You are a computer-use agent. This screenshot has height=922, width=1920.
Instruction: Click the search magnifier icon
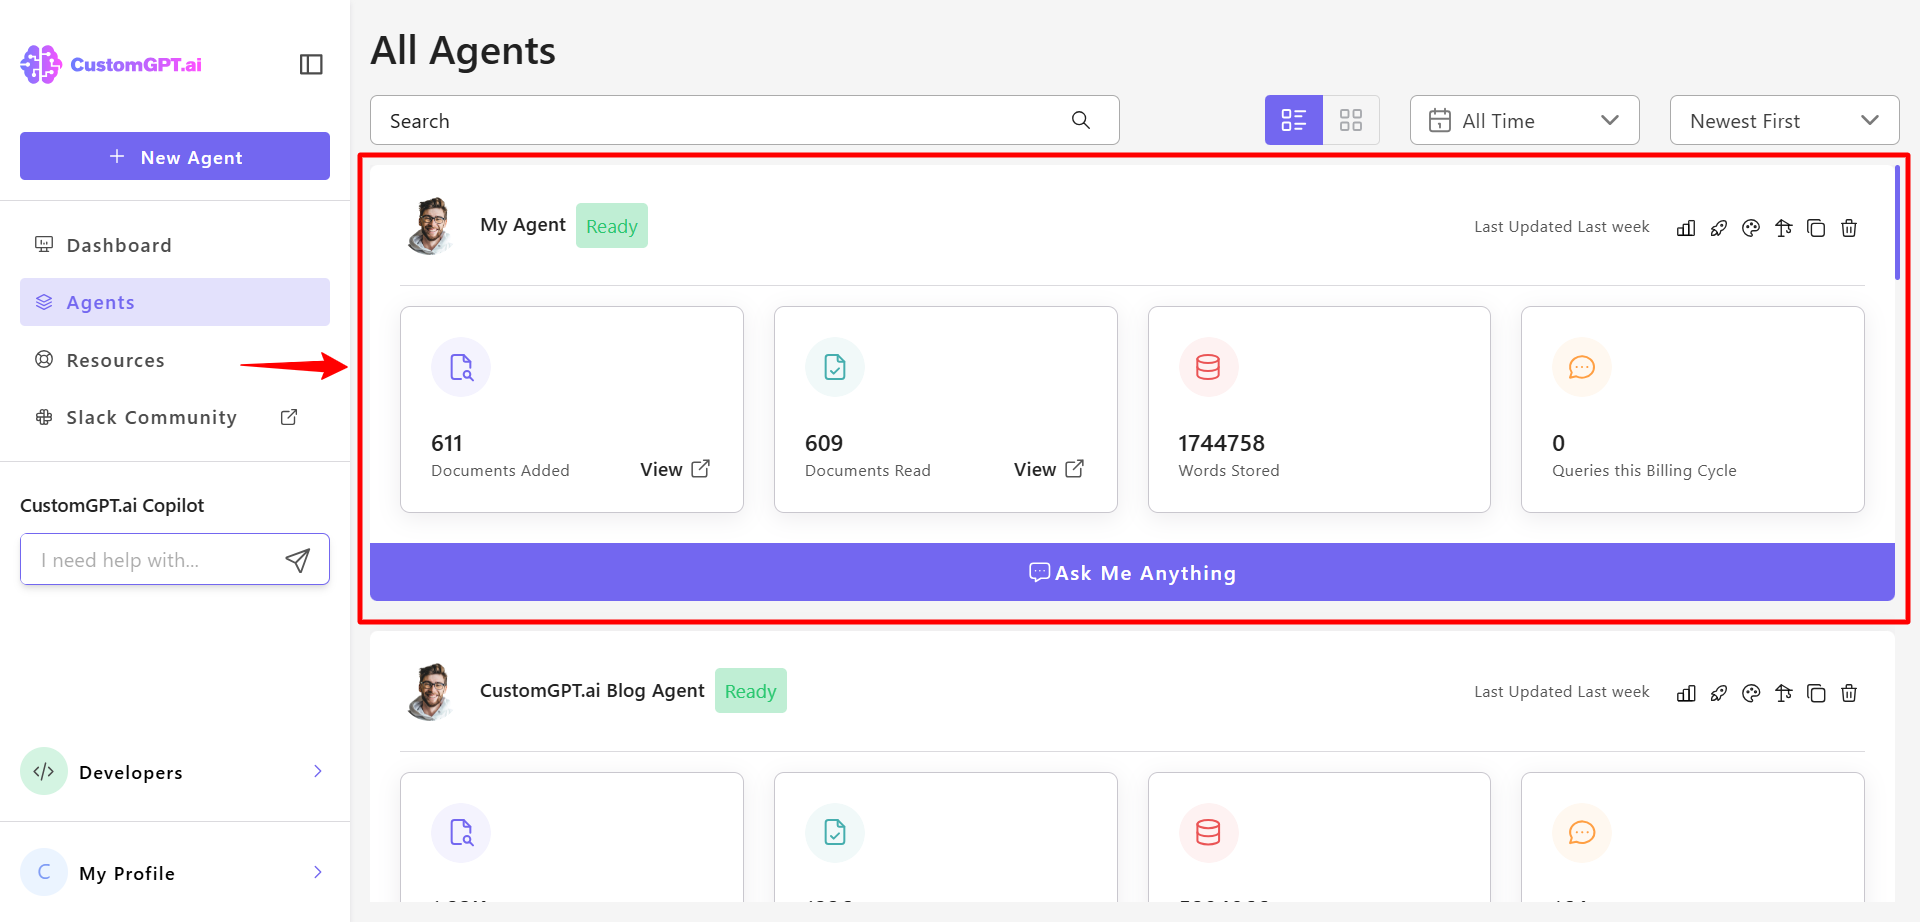click(1081, 120)
